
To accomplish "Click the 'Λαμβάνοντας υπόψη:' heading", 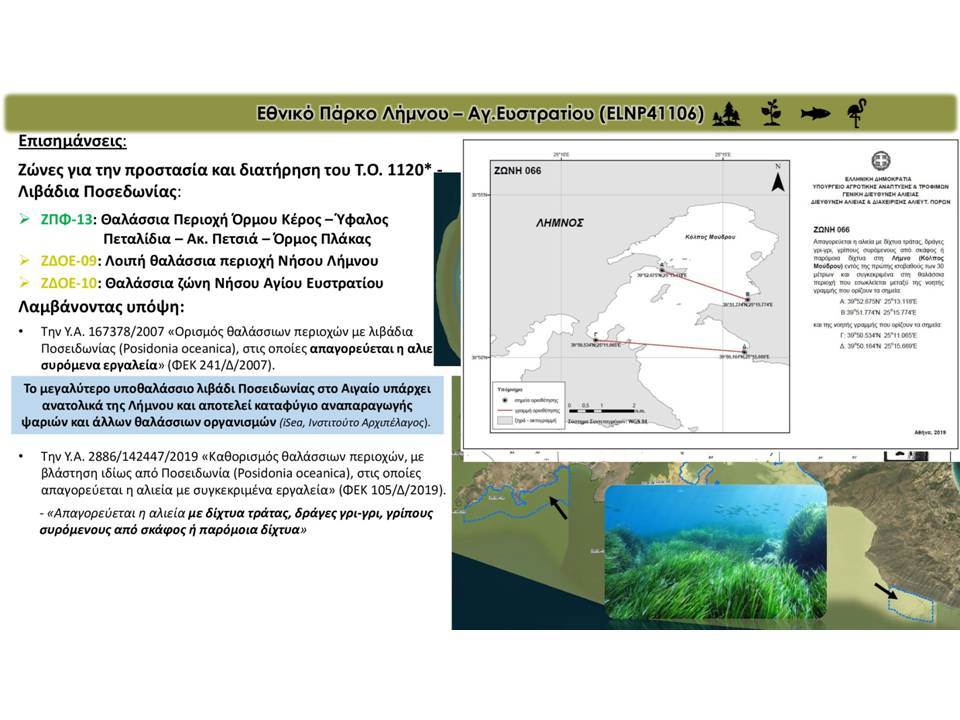I will coord(101,306).
